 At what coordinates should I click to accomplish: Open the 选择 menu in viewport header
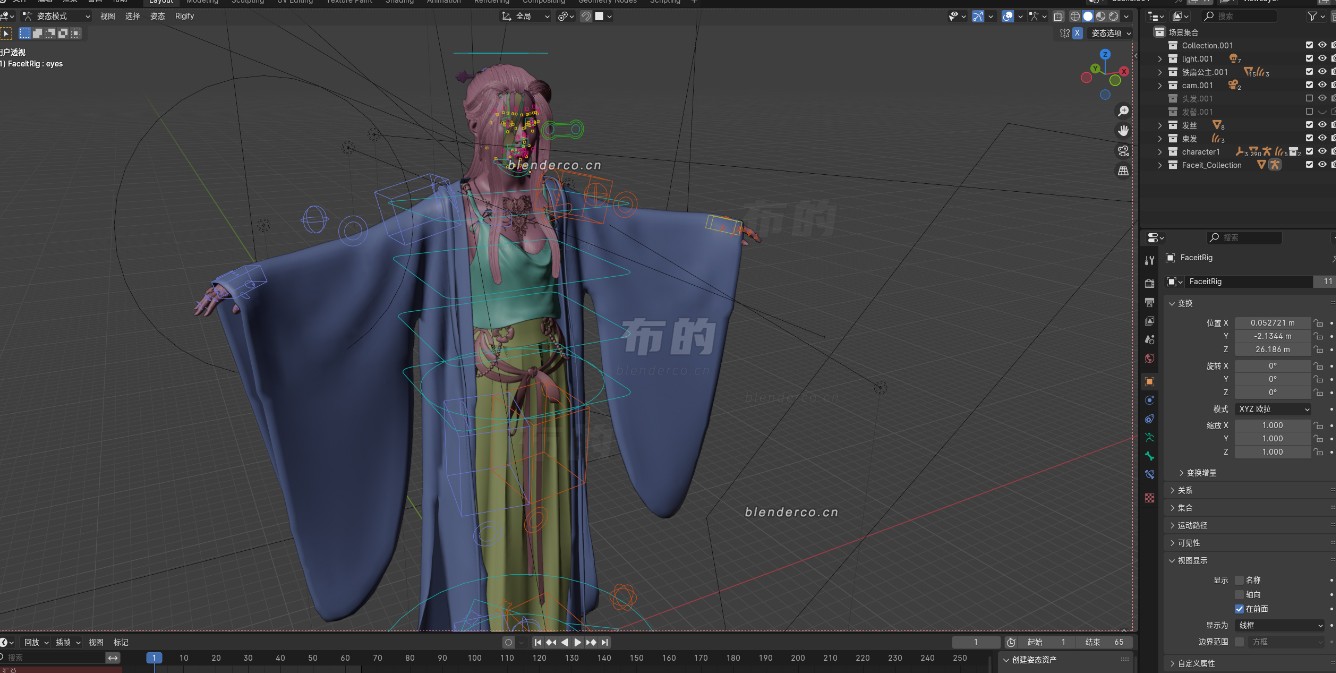[133, 16]
